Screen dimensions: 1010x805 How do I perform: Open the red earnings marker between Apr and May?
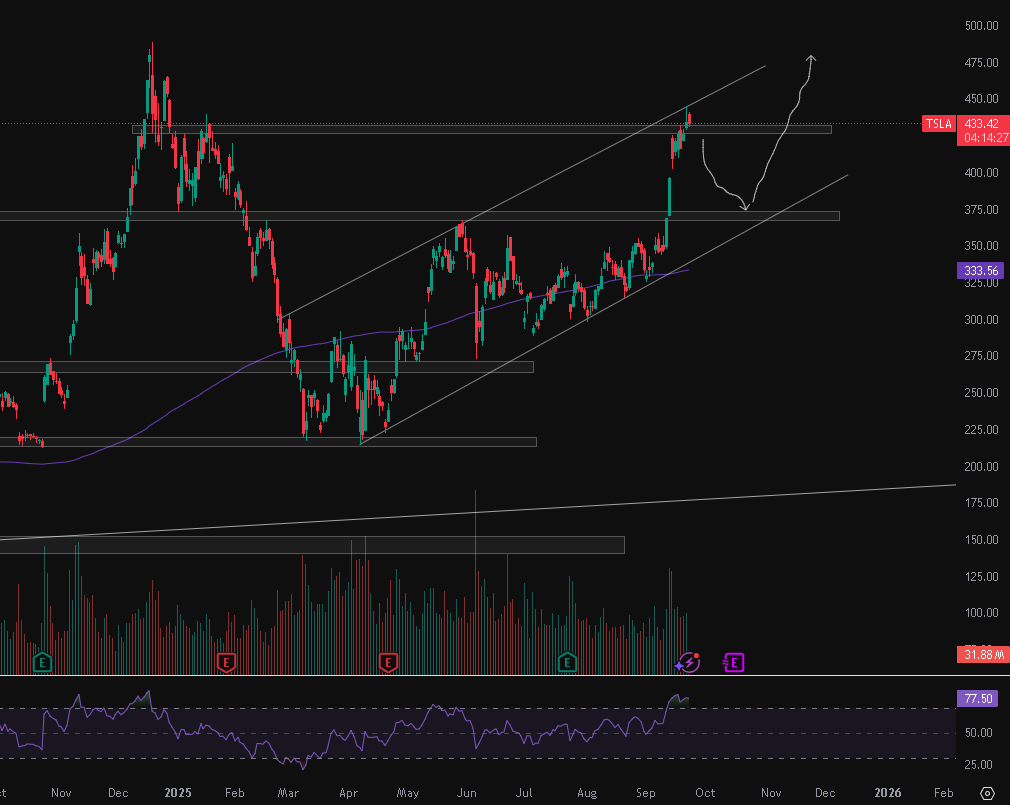(388, 661)
